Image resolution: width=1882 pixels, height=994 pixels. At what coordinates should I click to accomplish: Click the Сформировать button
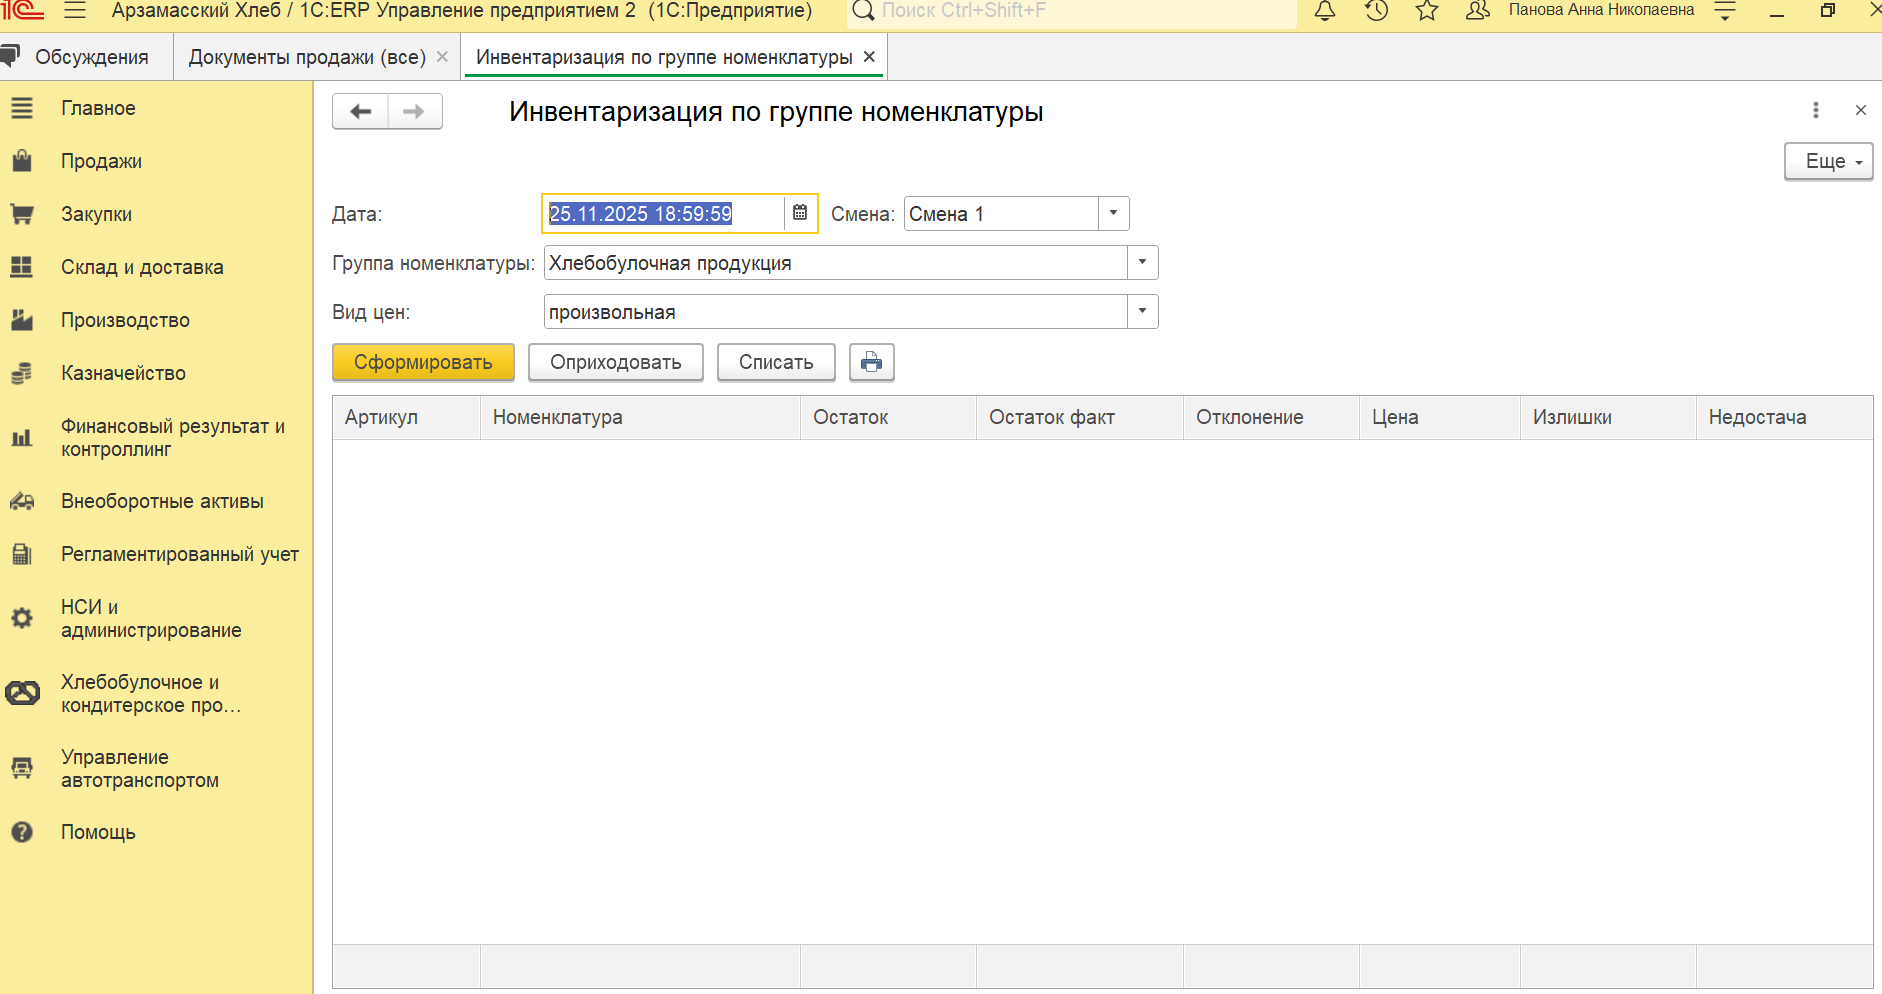click(x=423, y=362)
